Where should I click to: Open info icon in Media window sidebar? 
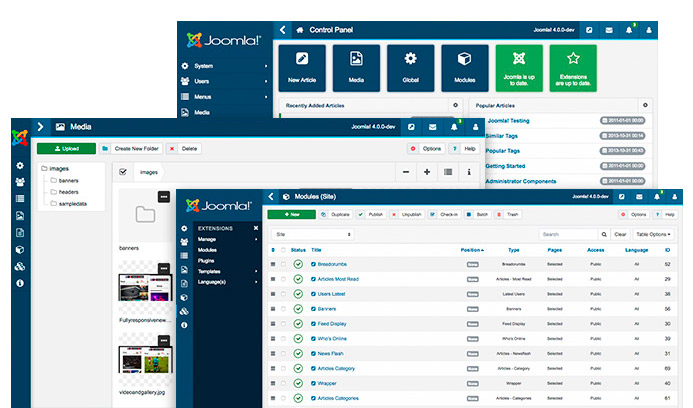[20, 283]
